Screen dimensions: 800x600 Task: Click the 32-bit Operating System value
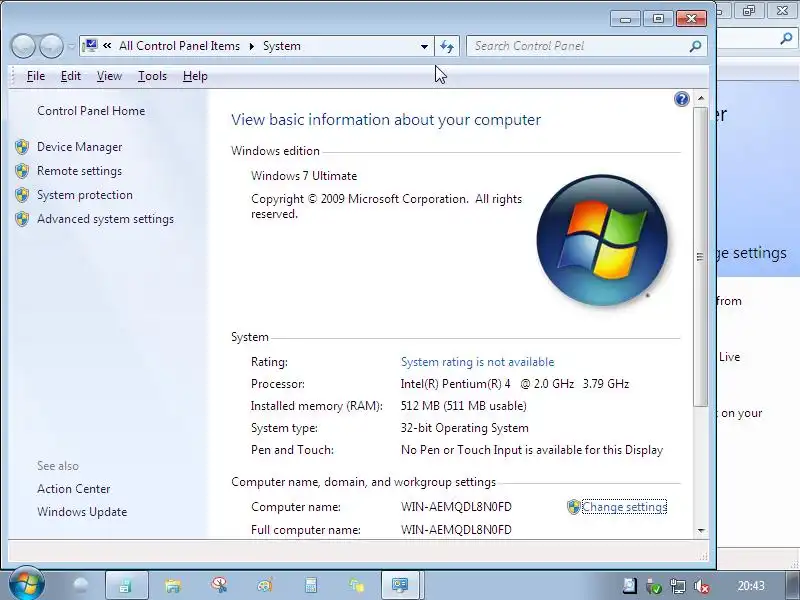click(465, 428)
